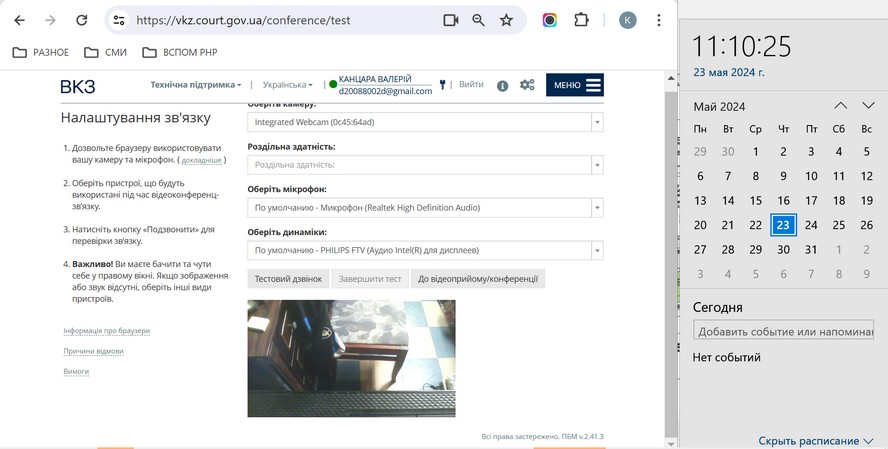The image size is (888, 449).
Task: Click the webcam preview video
Action: [x=351, y=358]
